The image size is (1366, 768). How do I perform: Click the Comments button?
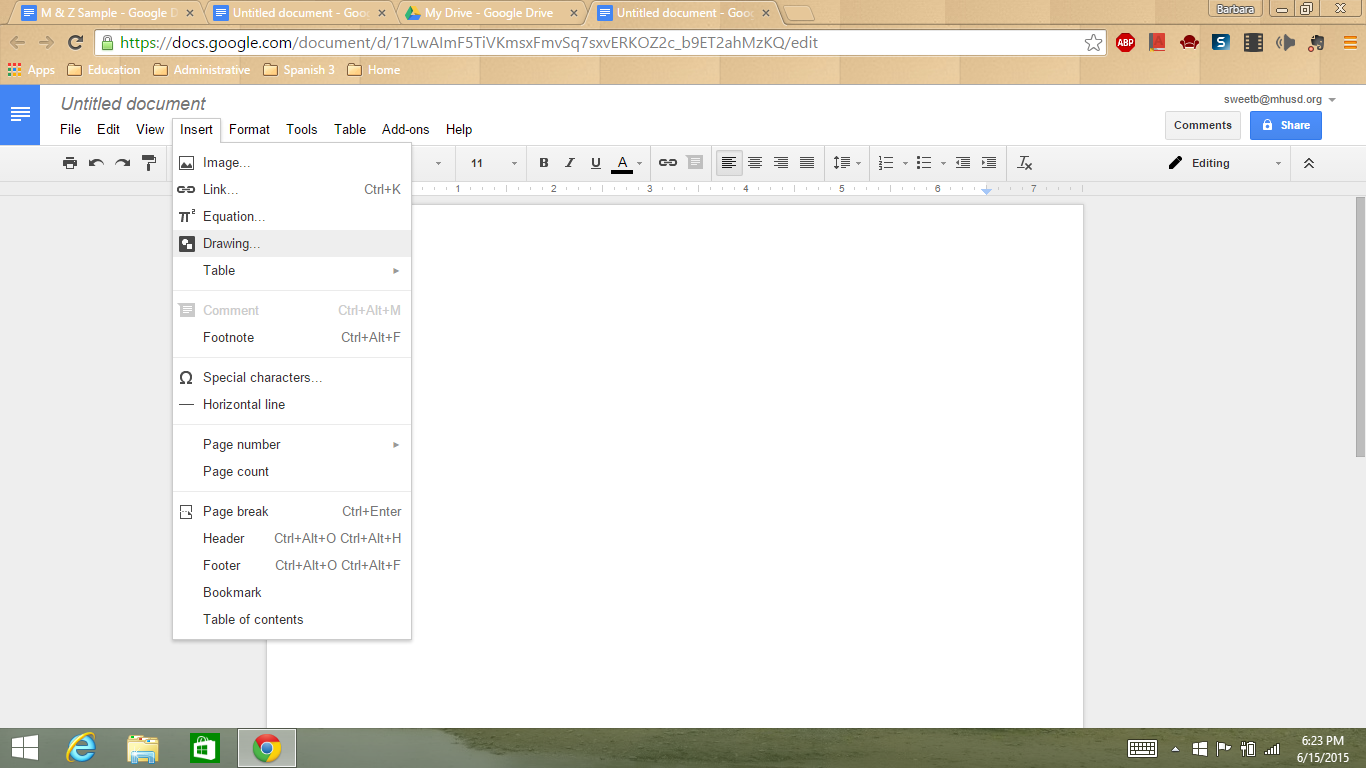pos(1203,125)
